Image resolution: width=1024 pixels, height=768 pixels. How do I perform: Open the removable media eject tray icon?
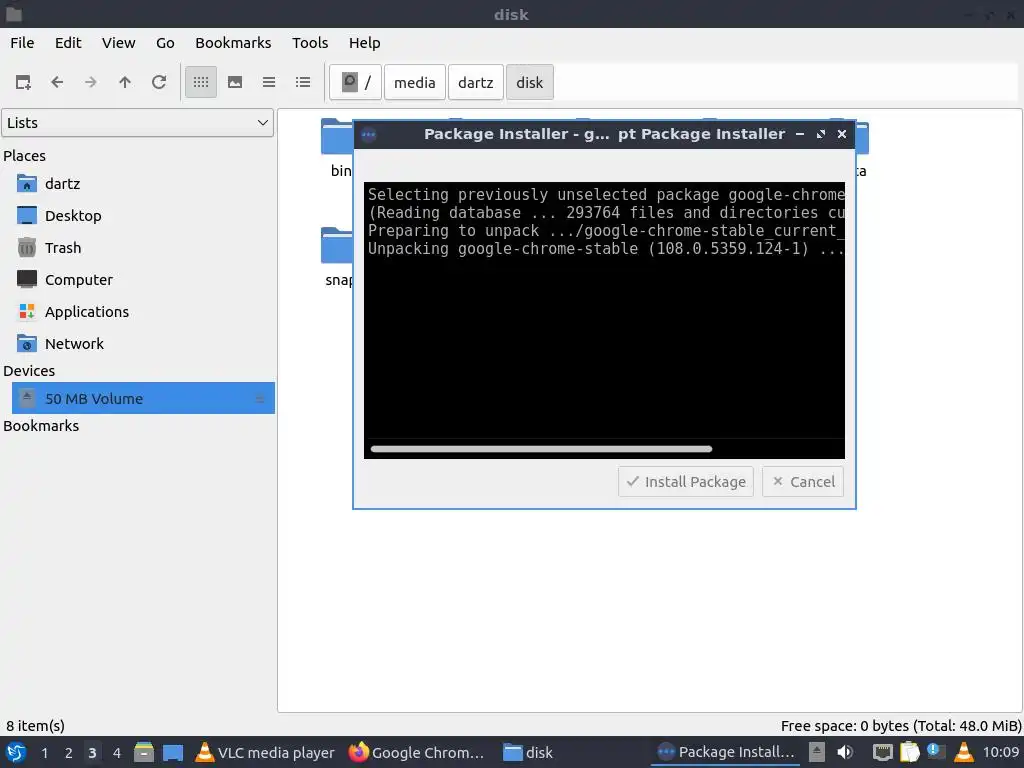point(817,752)
